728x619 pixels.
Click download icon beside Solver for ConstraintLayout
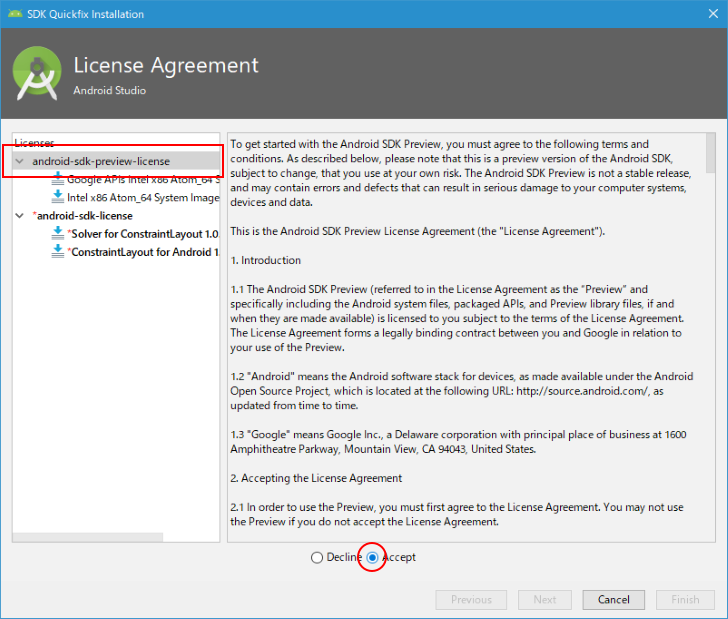tap(58, 233)
